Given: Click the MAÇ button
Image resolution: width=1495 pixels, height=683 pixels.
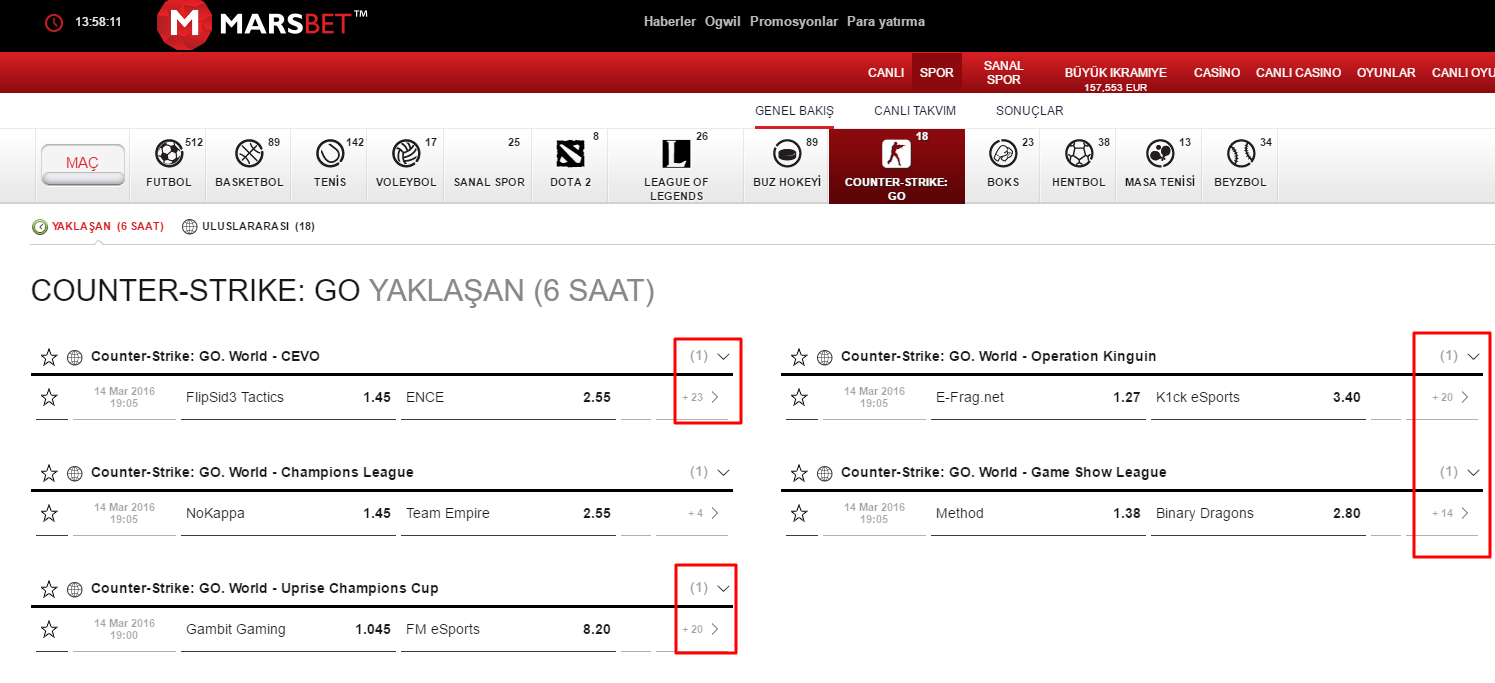Looking at the screenshot, I should (83, 165).
